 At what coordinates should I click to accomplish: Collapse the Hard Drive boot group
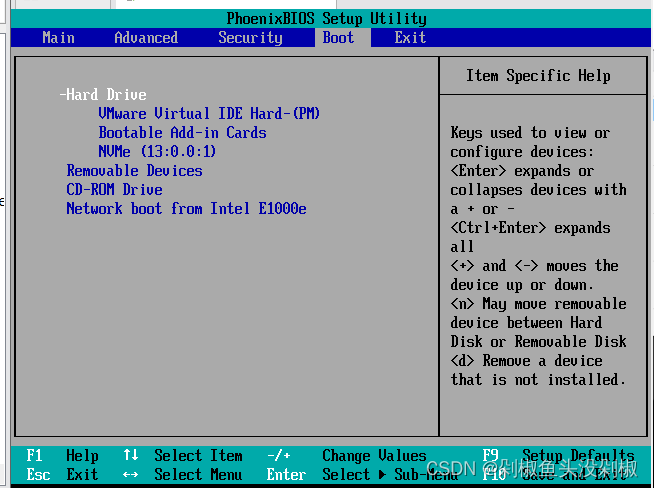coord(103,95)
